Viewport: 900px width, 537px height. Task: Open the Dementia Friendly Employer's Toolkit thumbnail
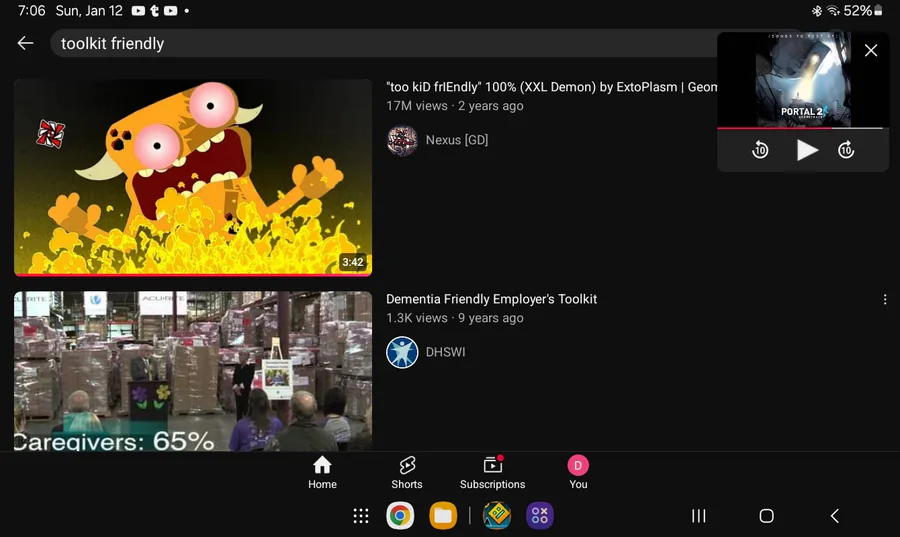click(x=193, y=371)
